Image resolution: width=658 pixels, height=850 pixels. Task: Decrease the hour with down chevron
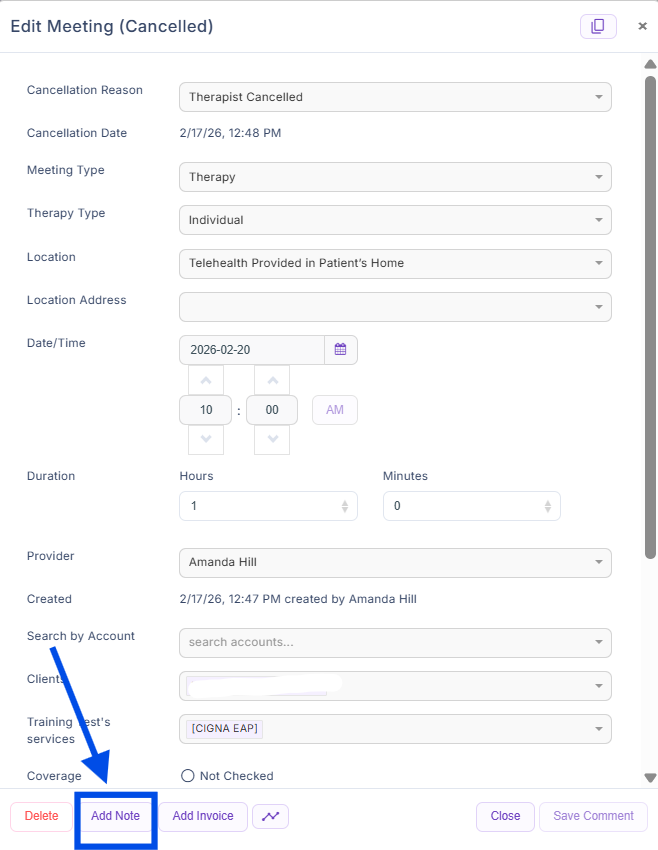pyautogui.click(x=206, y=439)
